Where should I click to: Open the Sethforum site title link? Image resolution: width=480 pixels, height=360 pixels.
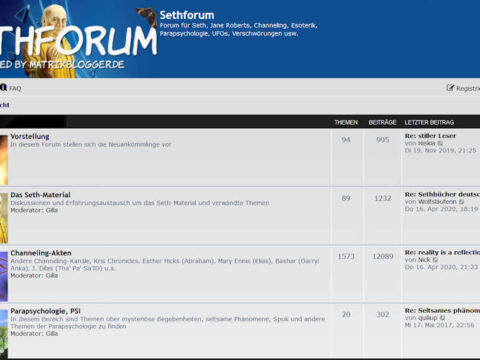[x=187, y=15]
